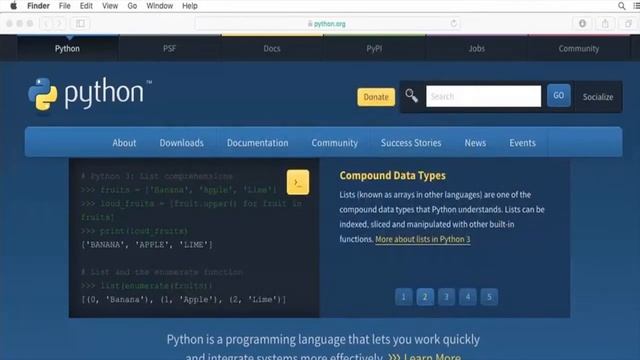
Task: Open News in navigation bar
Action: (475, 143)
